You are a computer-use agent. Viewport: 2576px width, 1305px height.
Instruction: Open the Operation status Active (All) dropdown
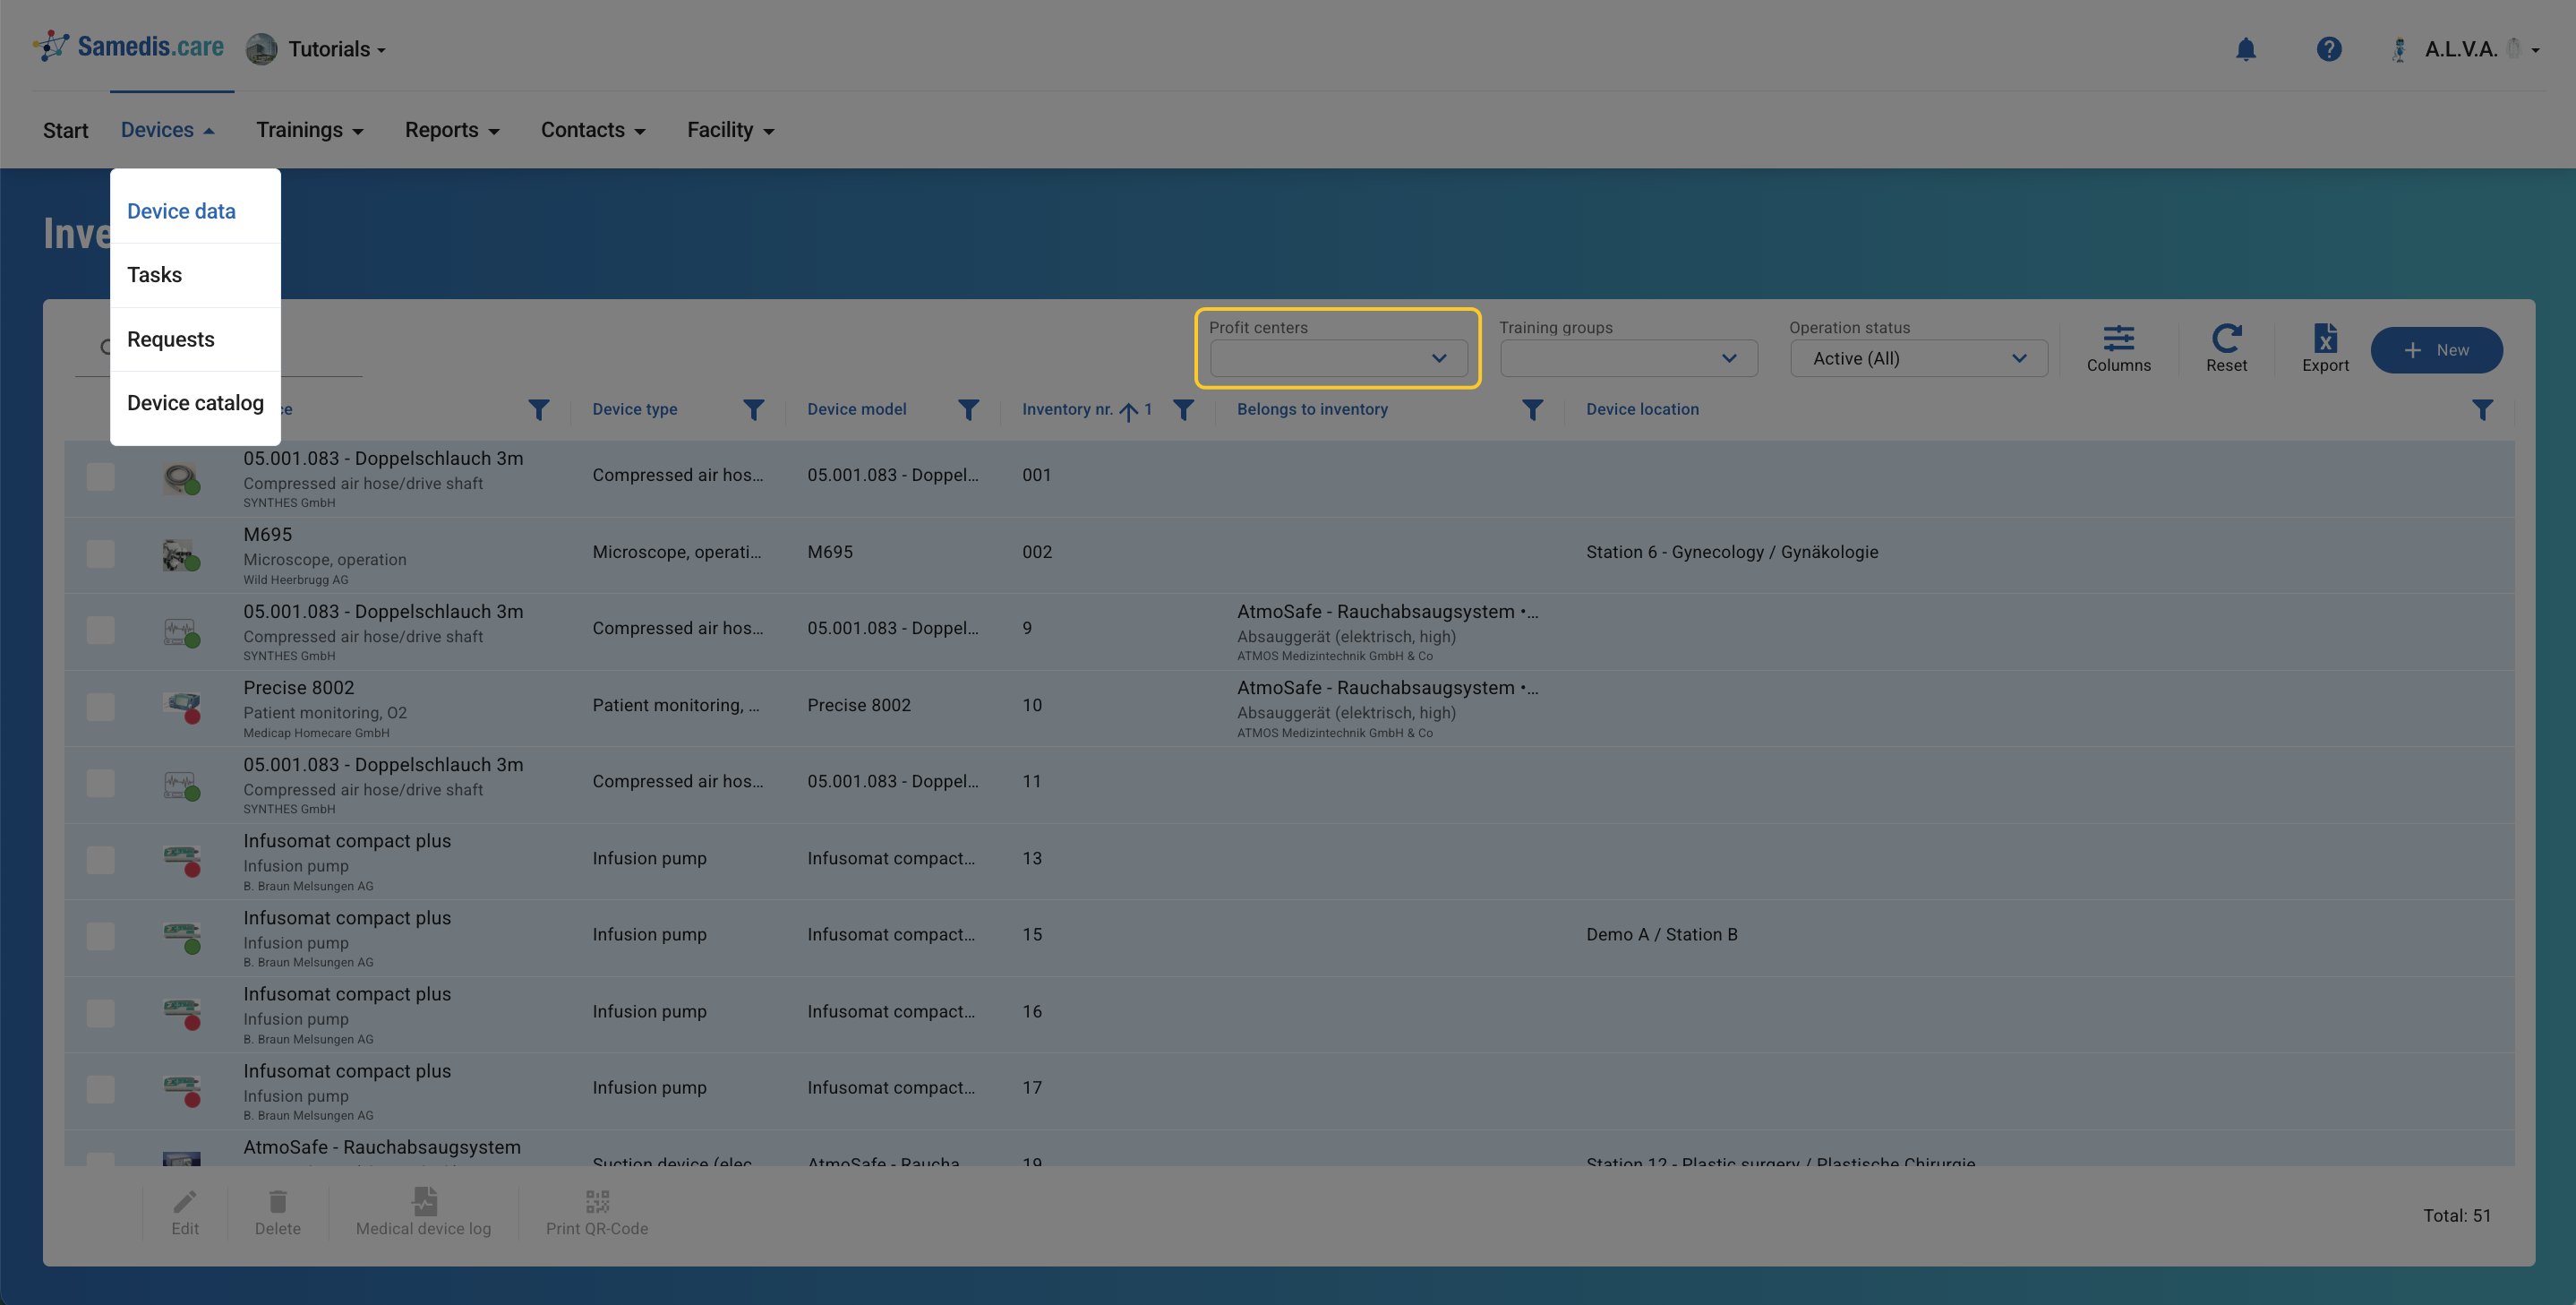point(1918,358)
